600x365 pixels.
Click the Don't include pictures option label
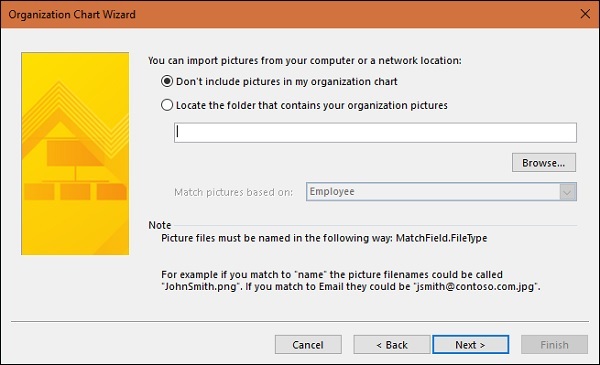point(287,81)
